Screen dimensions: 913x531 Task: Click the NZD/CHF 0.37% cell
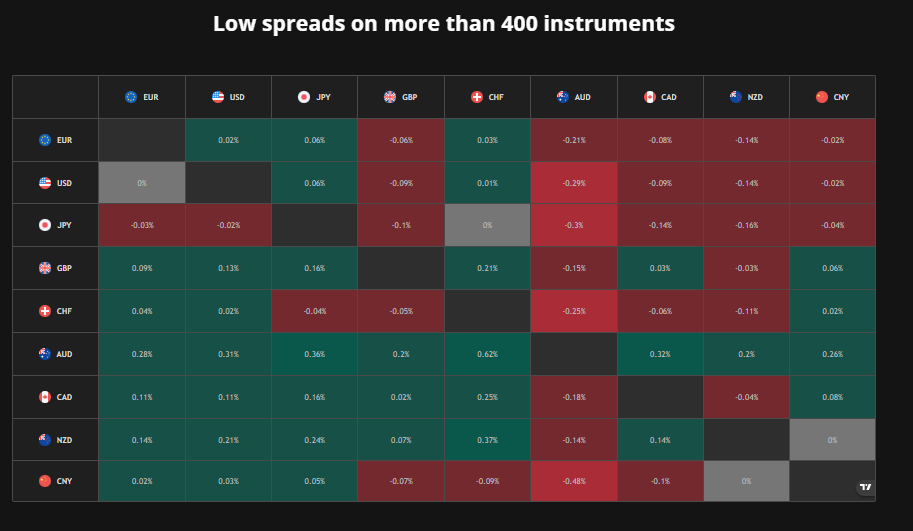click(x=487, y=440)
